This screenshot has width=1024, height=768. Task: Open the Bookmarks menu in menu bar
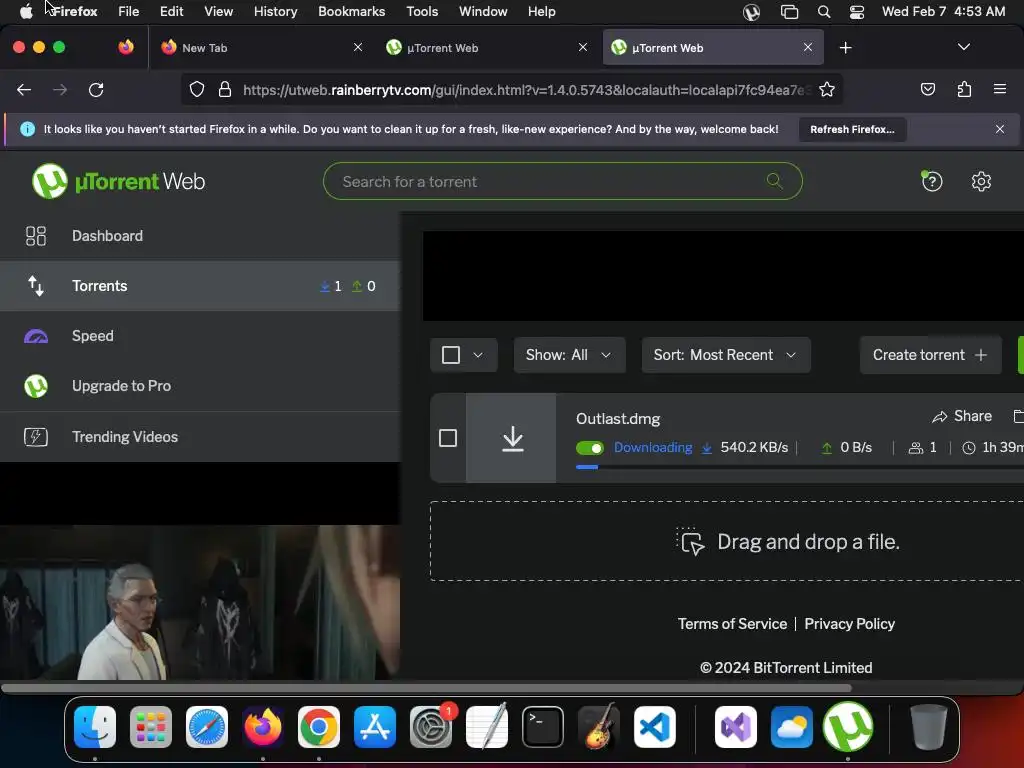(x=351, y=12)
